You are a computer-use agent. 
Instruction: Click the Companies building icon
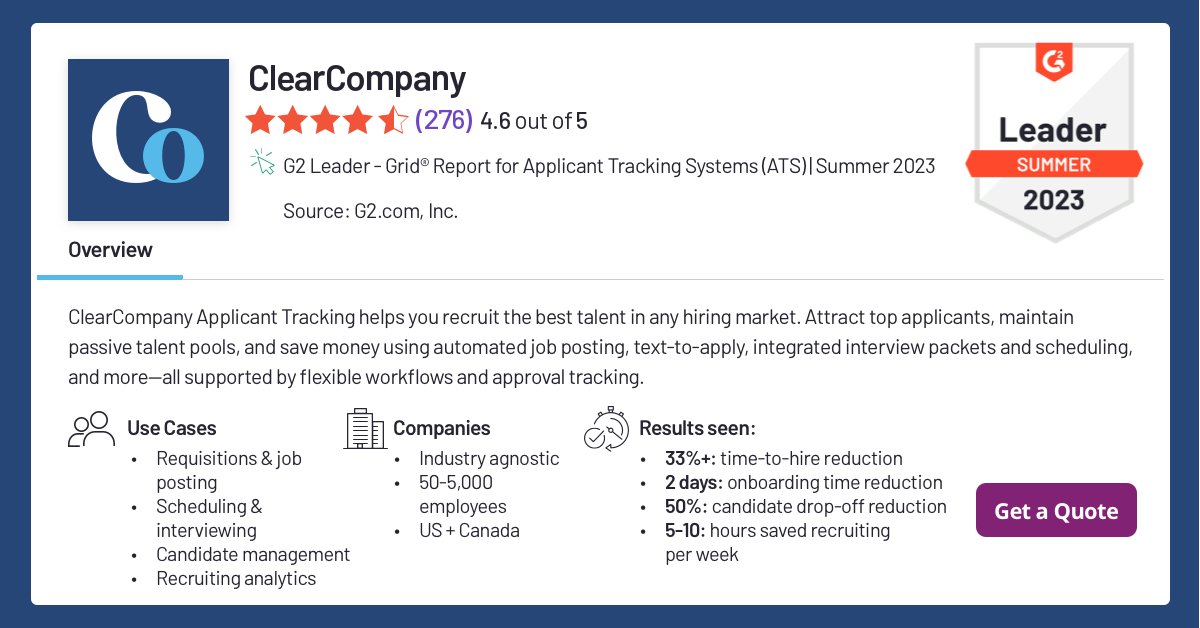(x=364, y=428)
